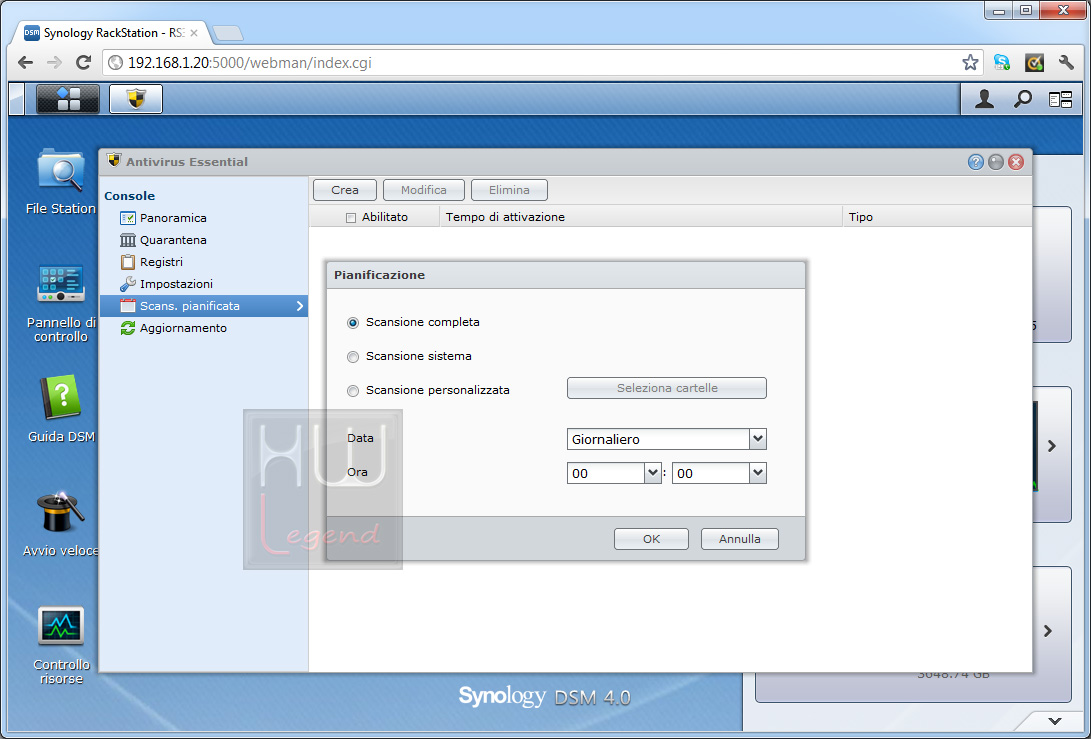Expand the upper widget chevron arrow
Image resolution: width=1091 pixels, height=739 pixels.
pyautogui.click(x=1052, y=446)
